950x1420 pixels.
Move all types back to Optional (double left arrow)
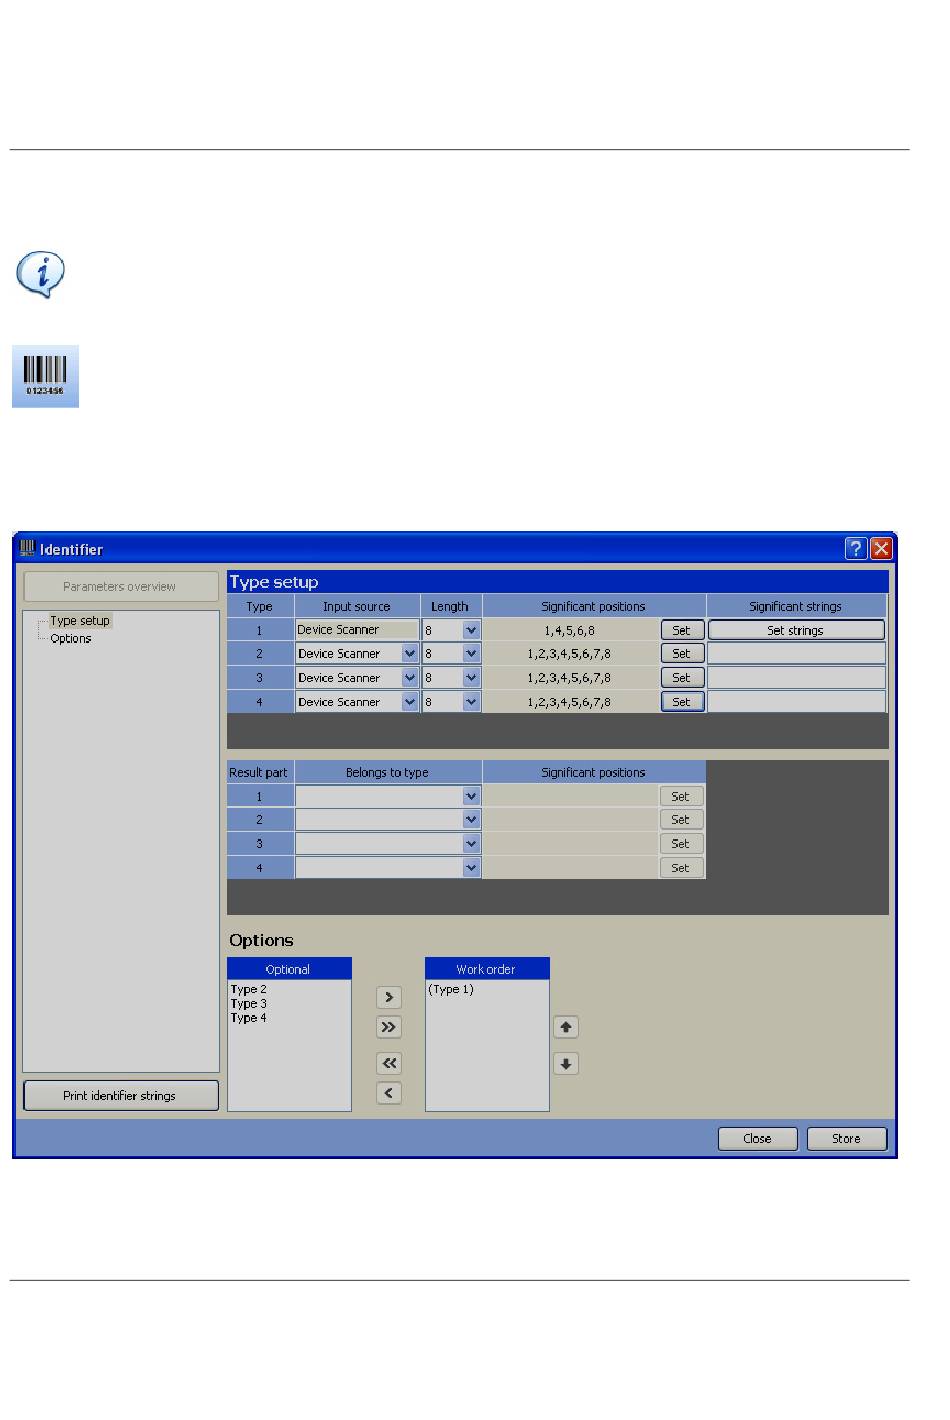pos(389,1063)
